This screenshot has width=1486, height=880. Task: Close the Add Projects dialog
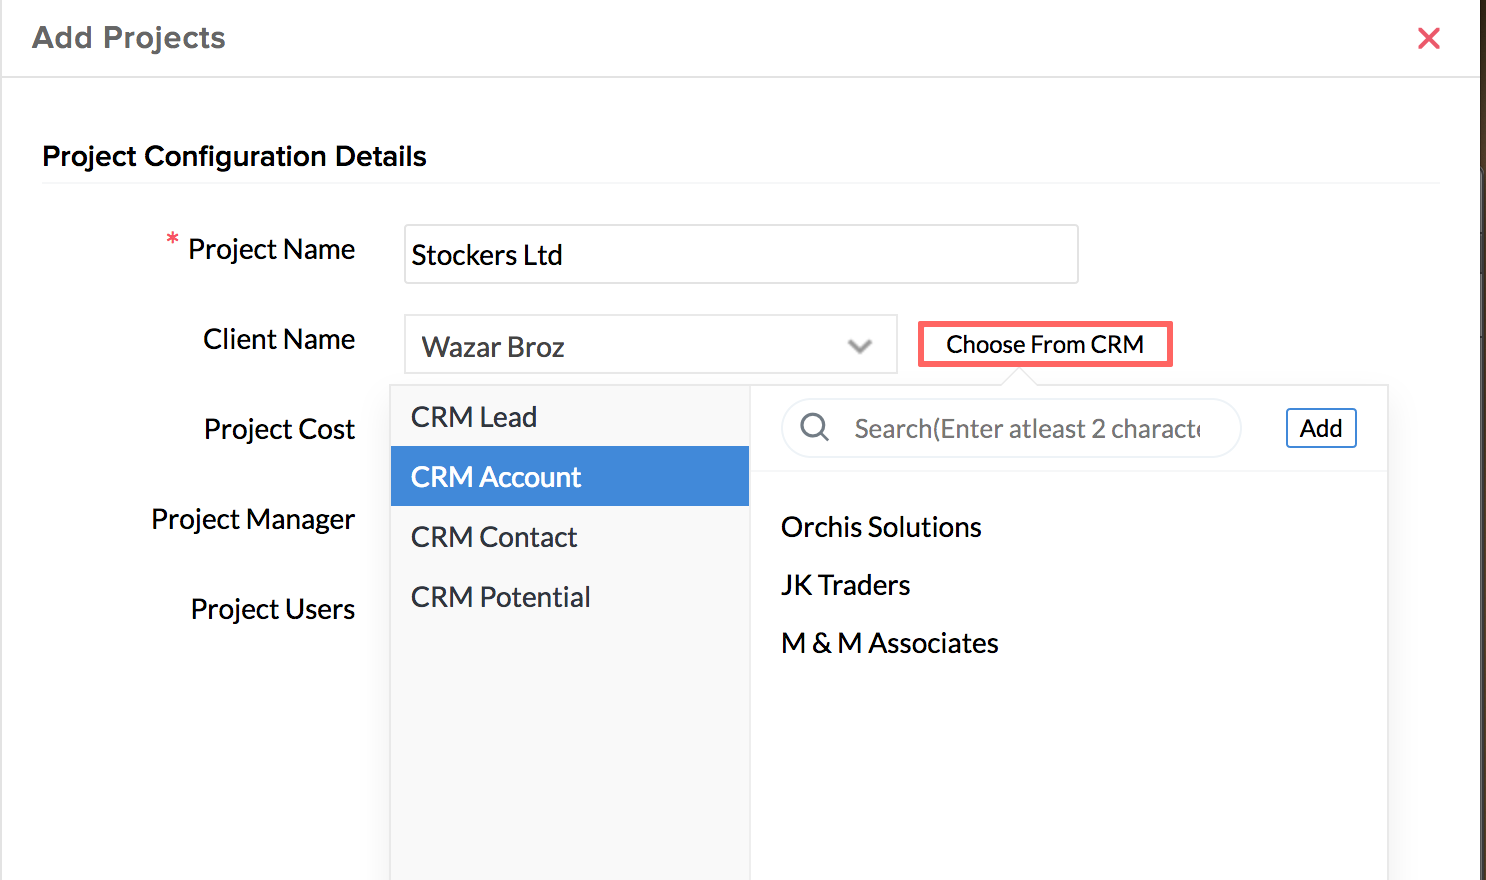pos(1429,38)
